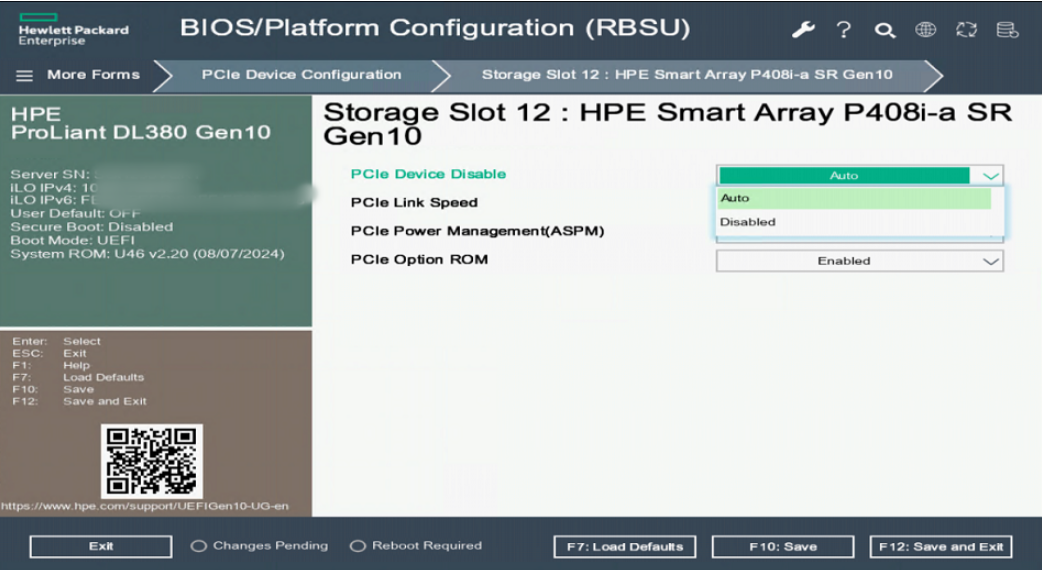Select Auto option in the dropdown list
Screen dimensions: 1042x570
735,198
